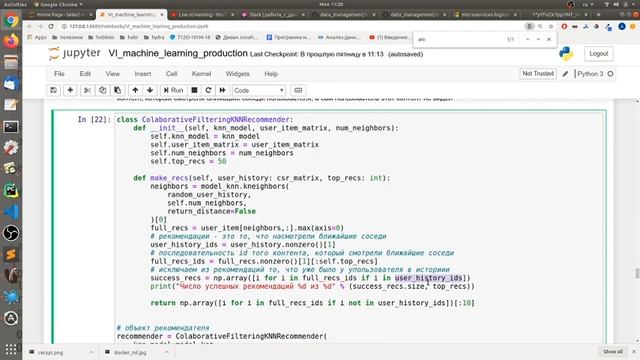
Task: Run the selected cell
Action: [x=173, y=90]
